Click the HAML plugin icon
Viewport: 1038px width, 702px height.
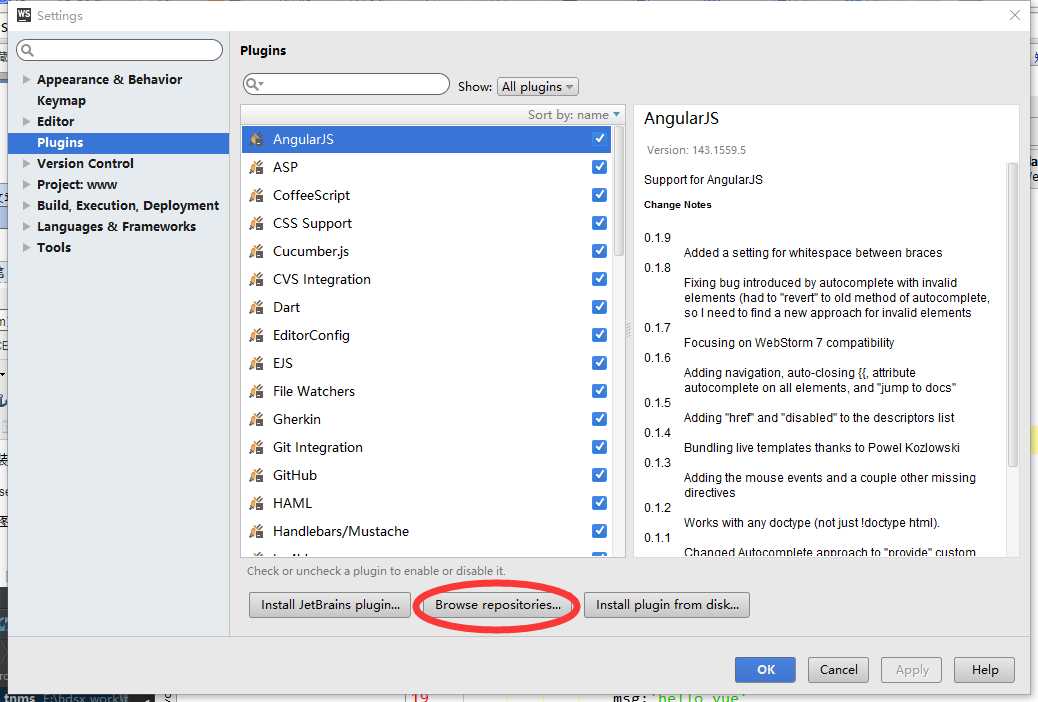256,503
